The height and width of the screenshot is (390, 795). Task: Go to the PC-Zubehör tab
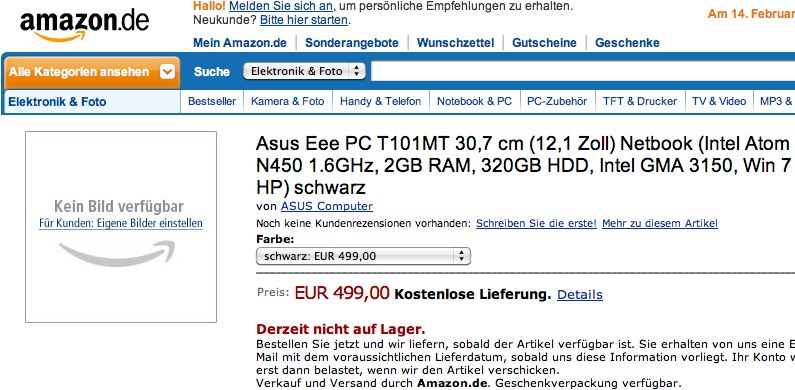pyautogui.click(x=557, y=101)
